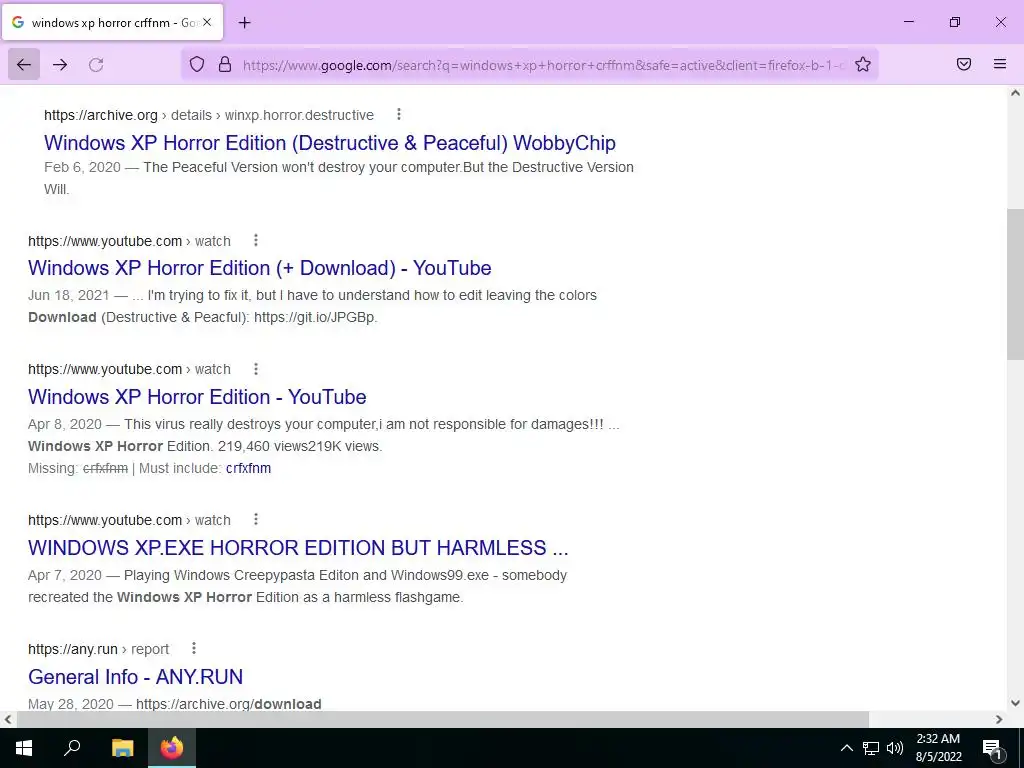
Task: Go forward with the forward arrow button
Action: 60,65
